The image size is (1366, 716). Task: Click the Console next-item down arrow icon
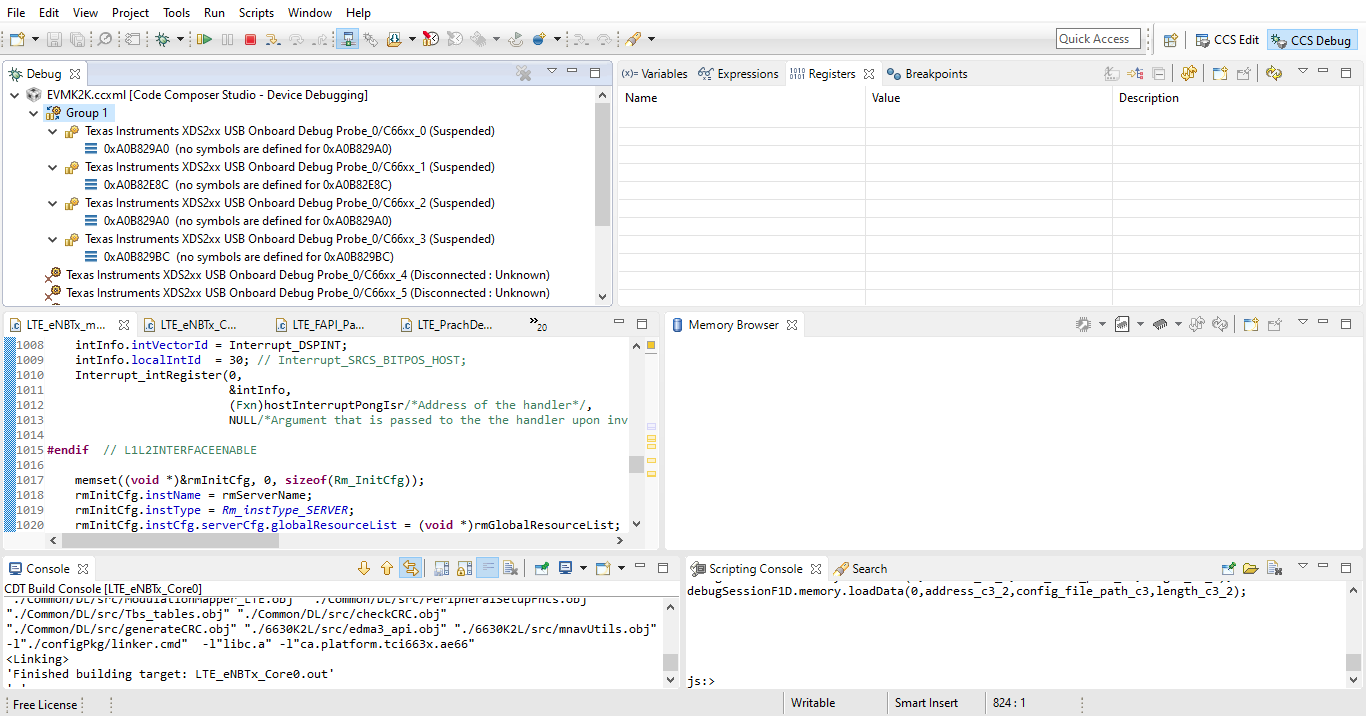point(364,568)
